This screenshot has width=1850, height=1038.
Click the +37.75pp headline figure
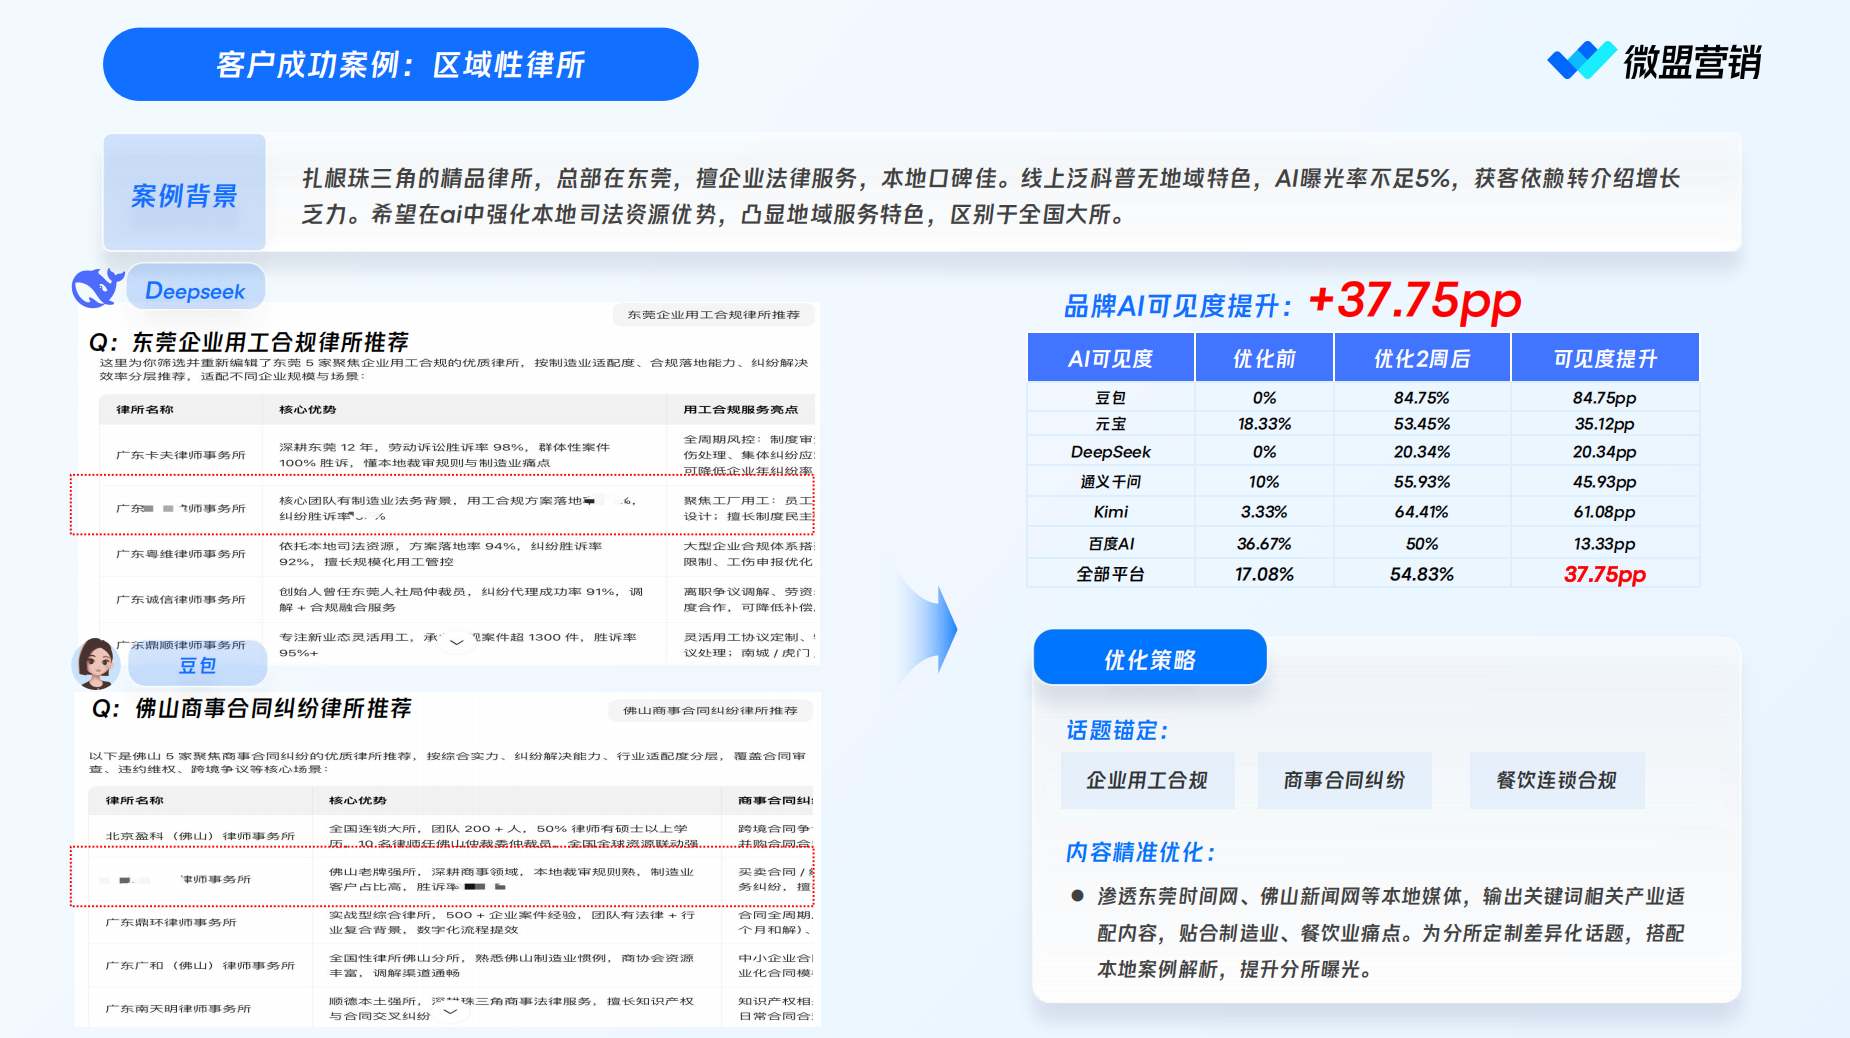(1414, 300)
